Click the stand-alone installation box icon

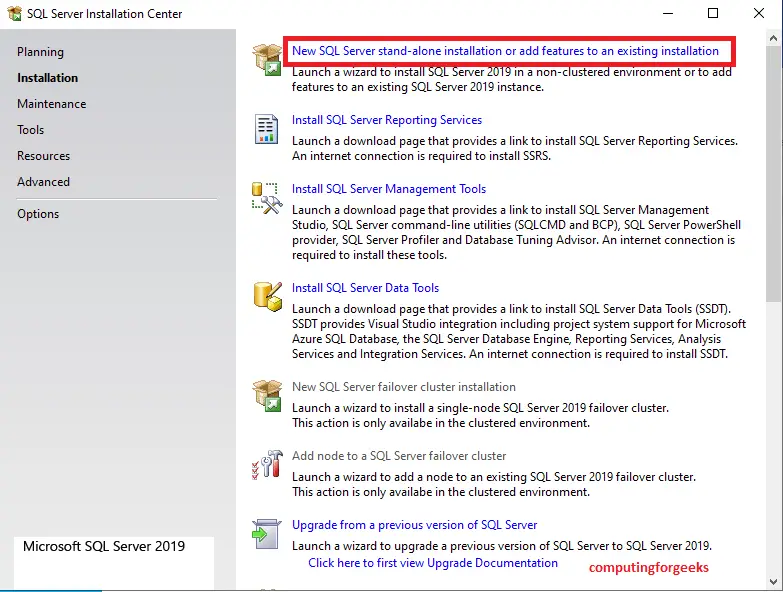coord(267,59)
